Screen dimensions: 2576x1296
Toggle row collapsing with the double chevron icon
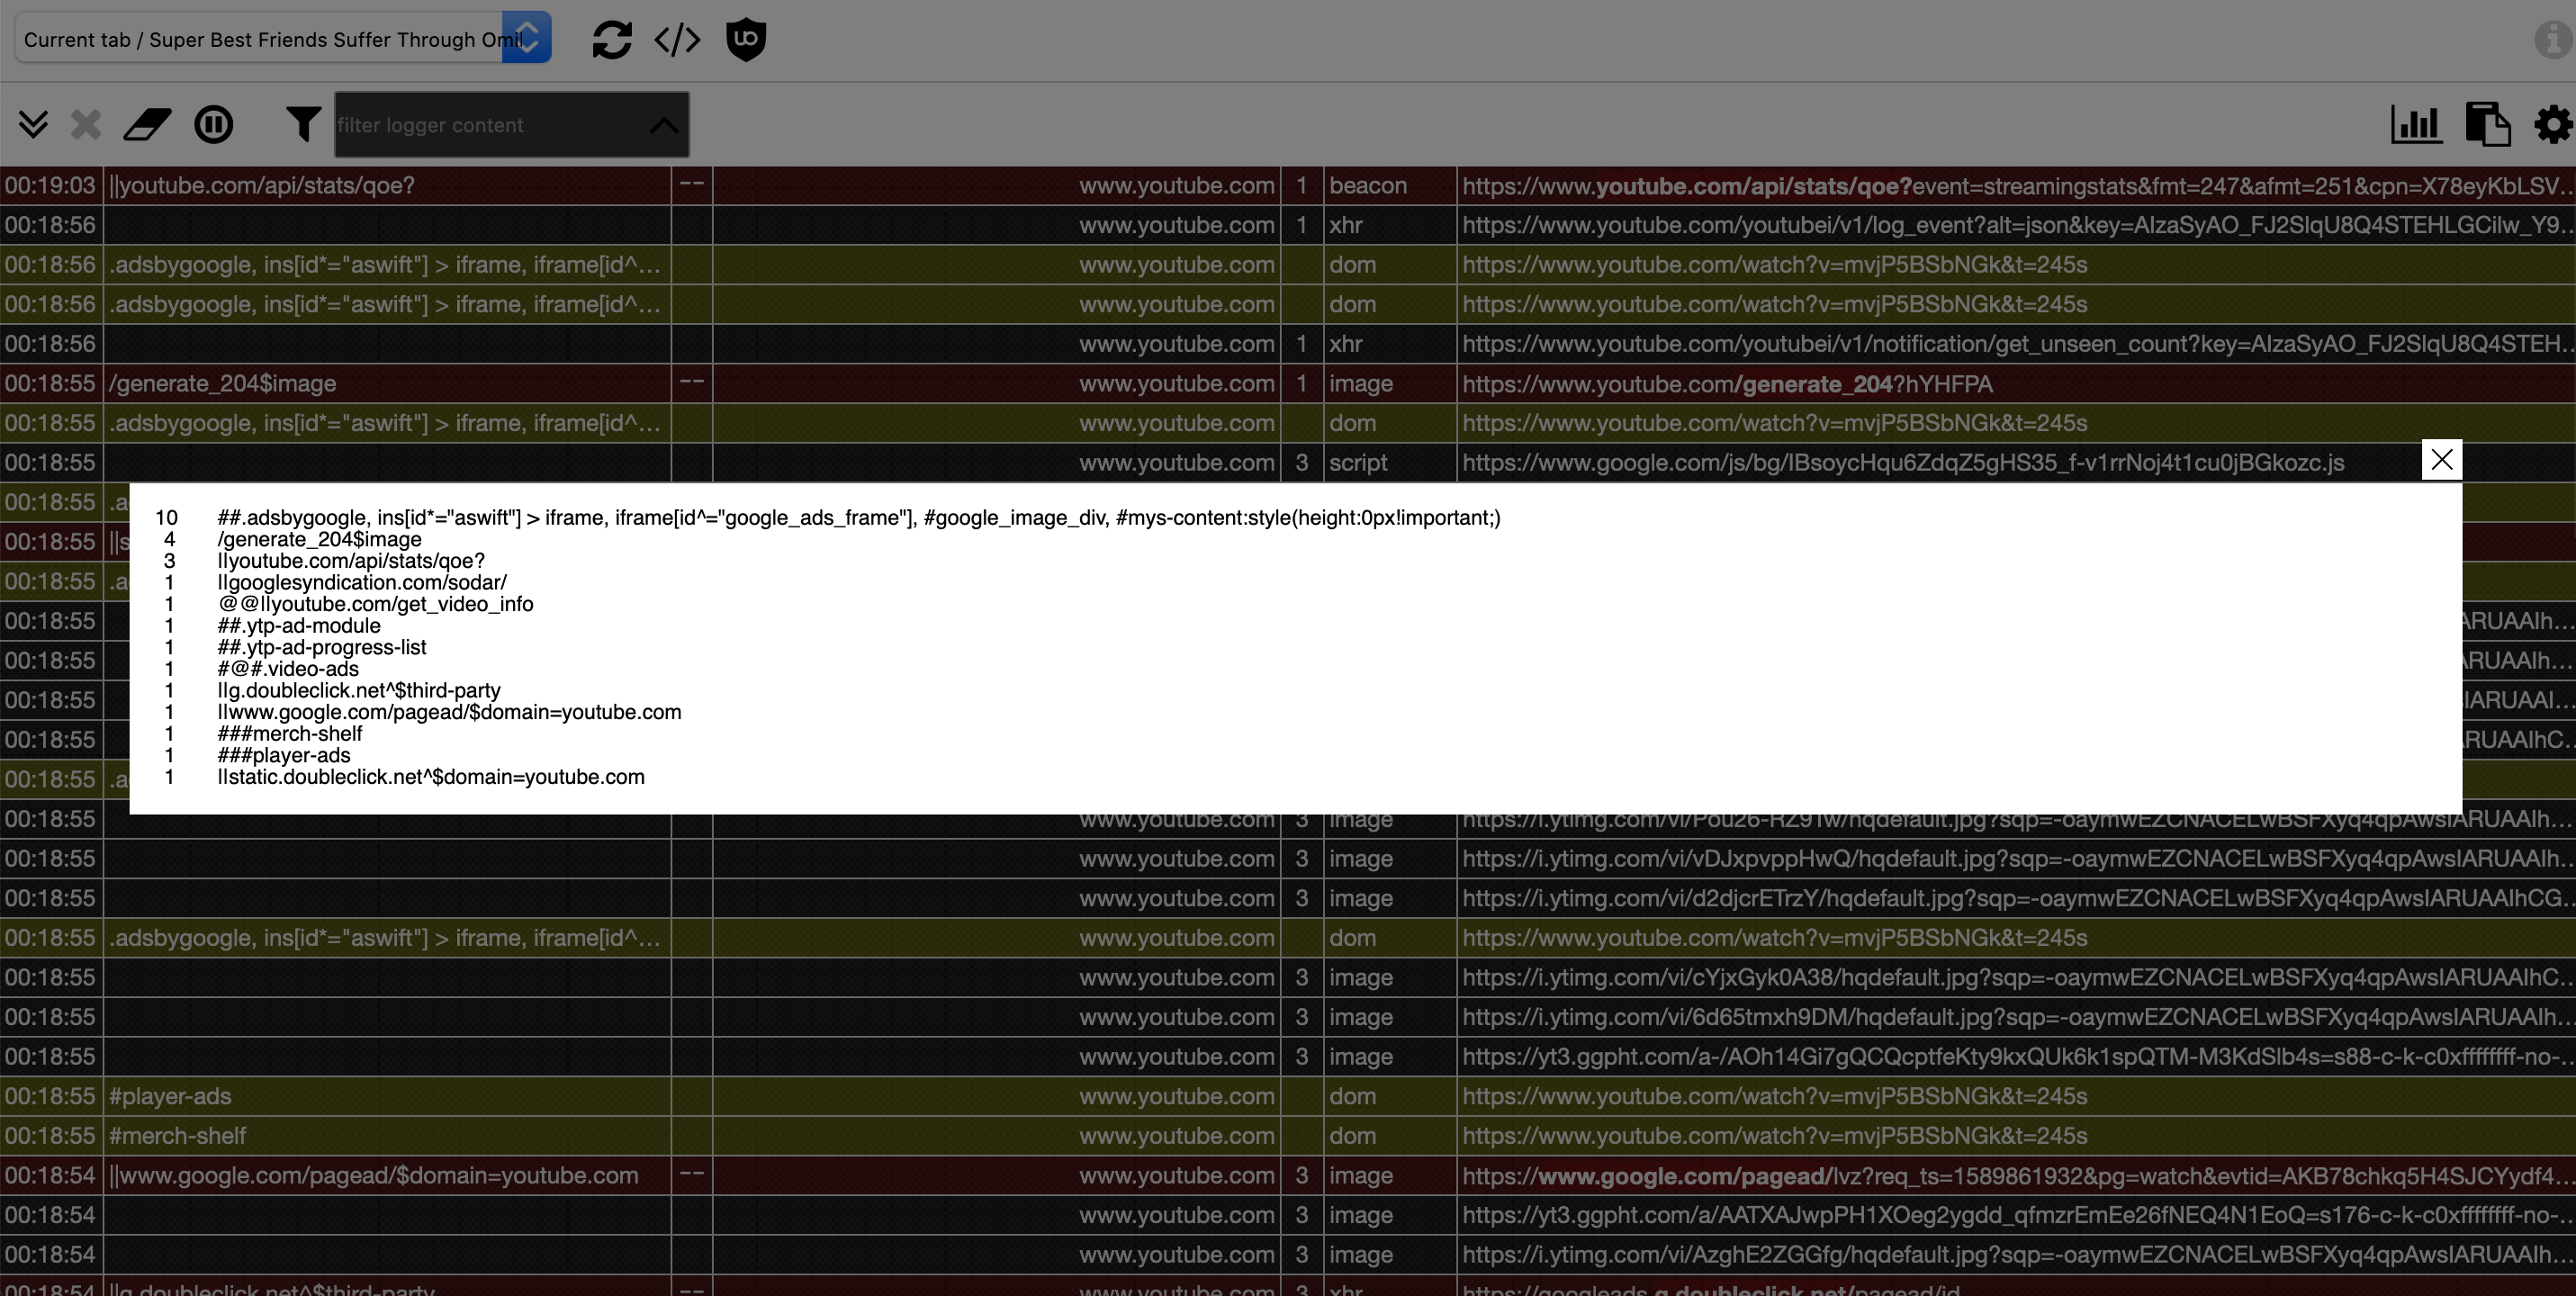click(x=35, y=124)
